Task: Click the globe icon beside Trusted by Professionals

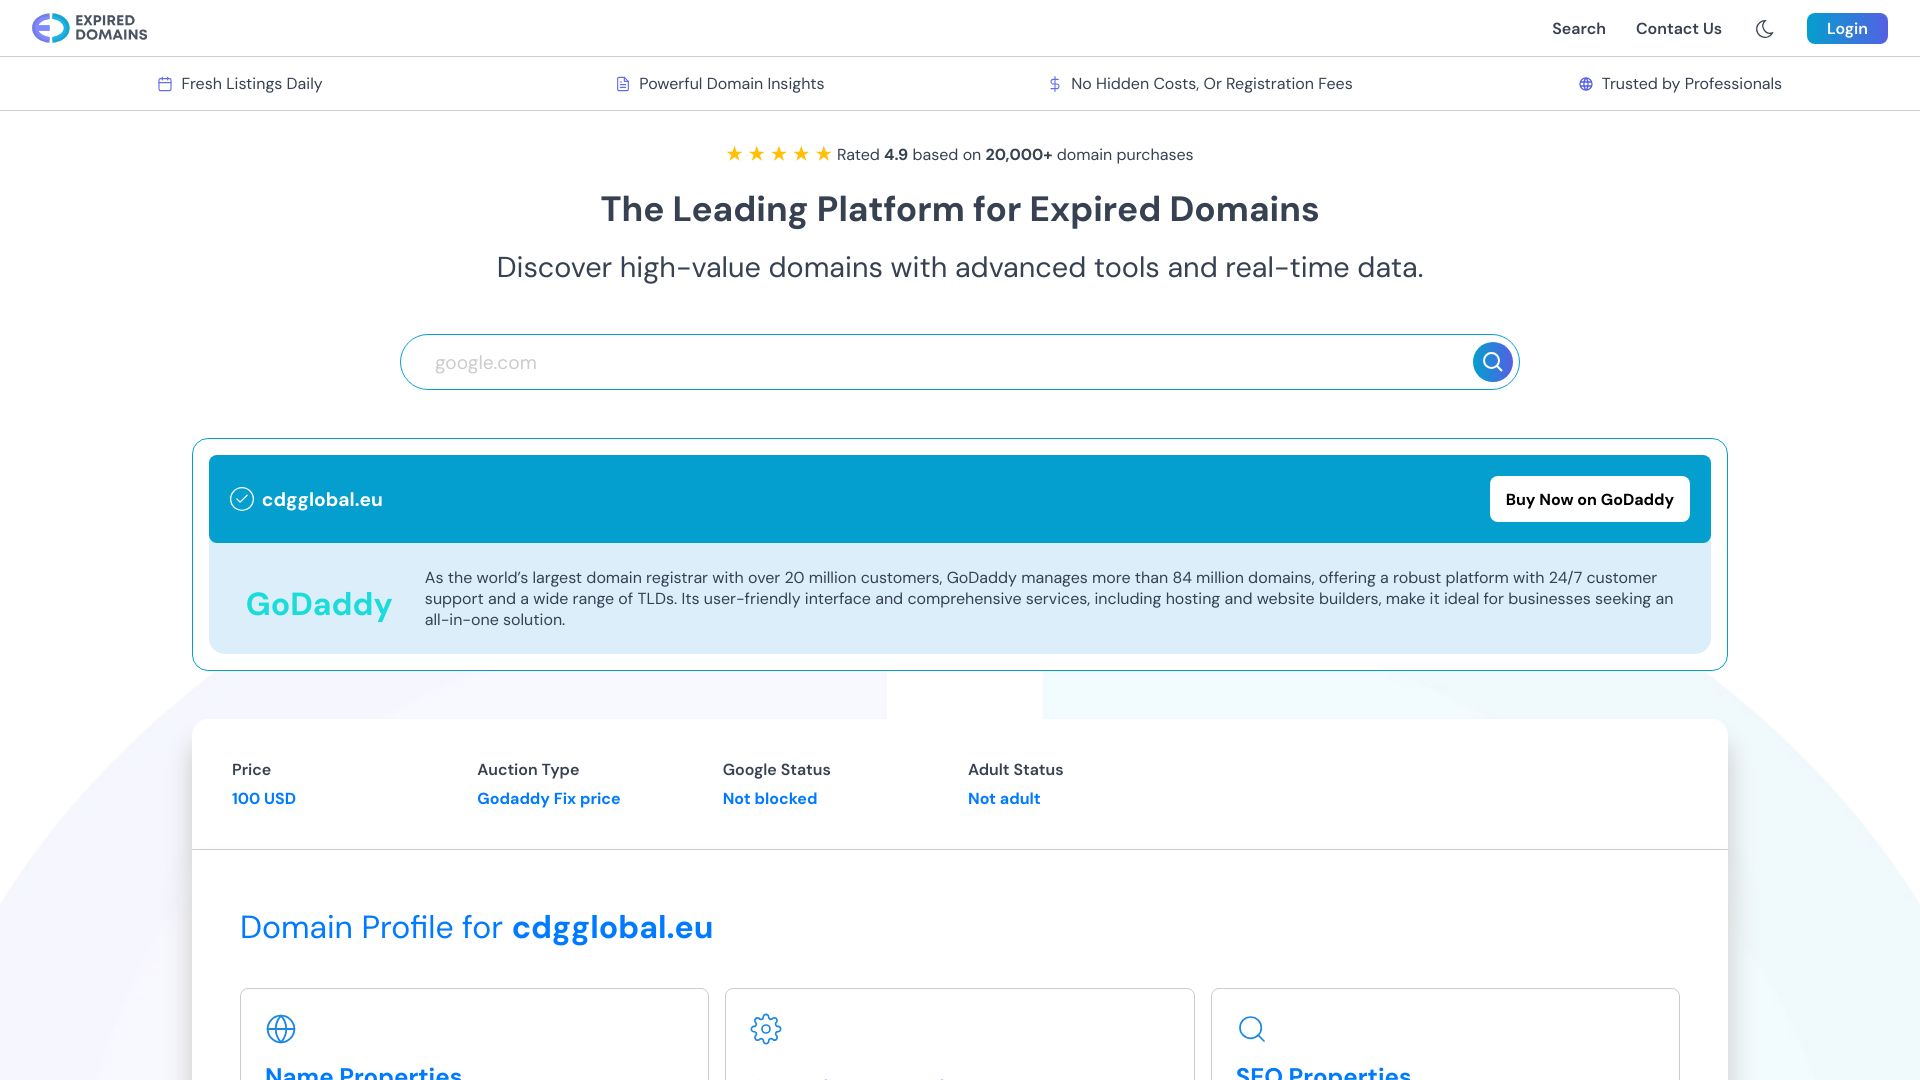Action: pyautogui.click(x=1586, y=84)
